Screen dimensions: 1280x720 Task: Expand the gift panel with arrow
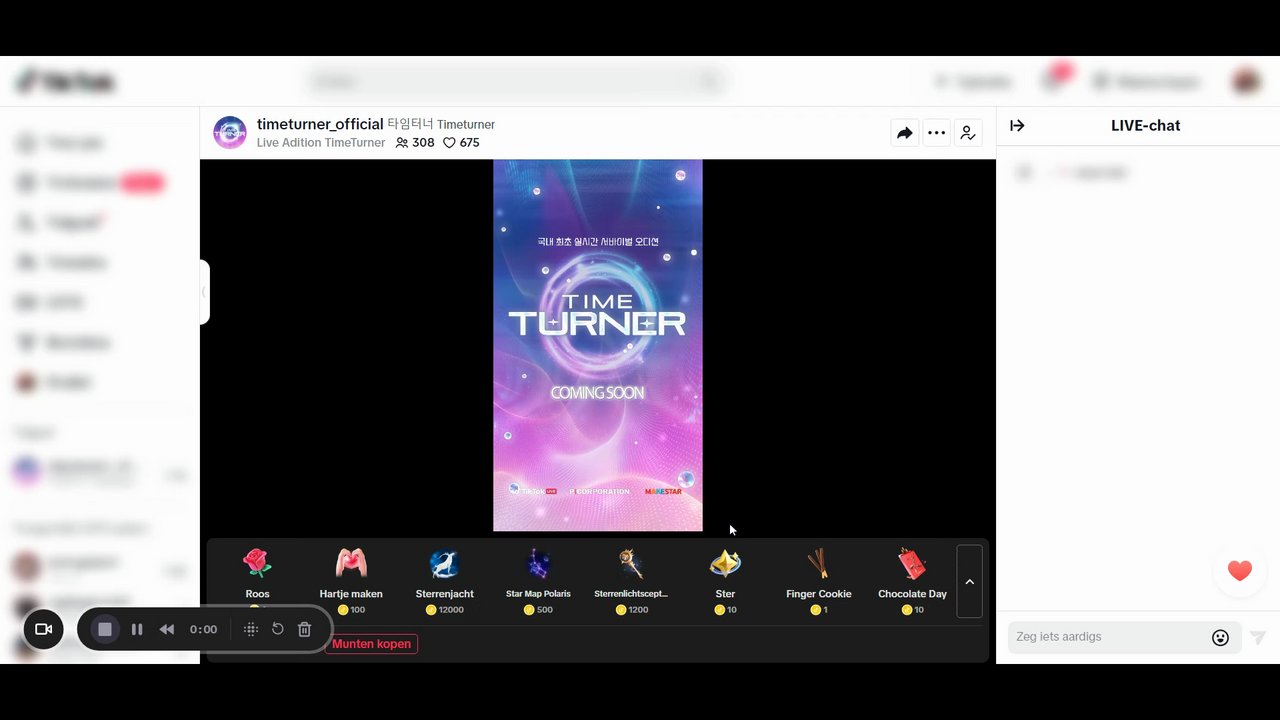click(x=969, y=581)
